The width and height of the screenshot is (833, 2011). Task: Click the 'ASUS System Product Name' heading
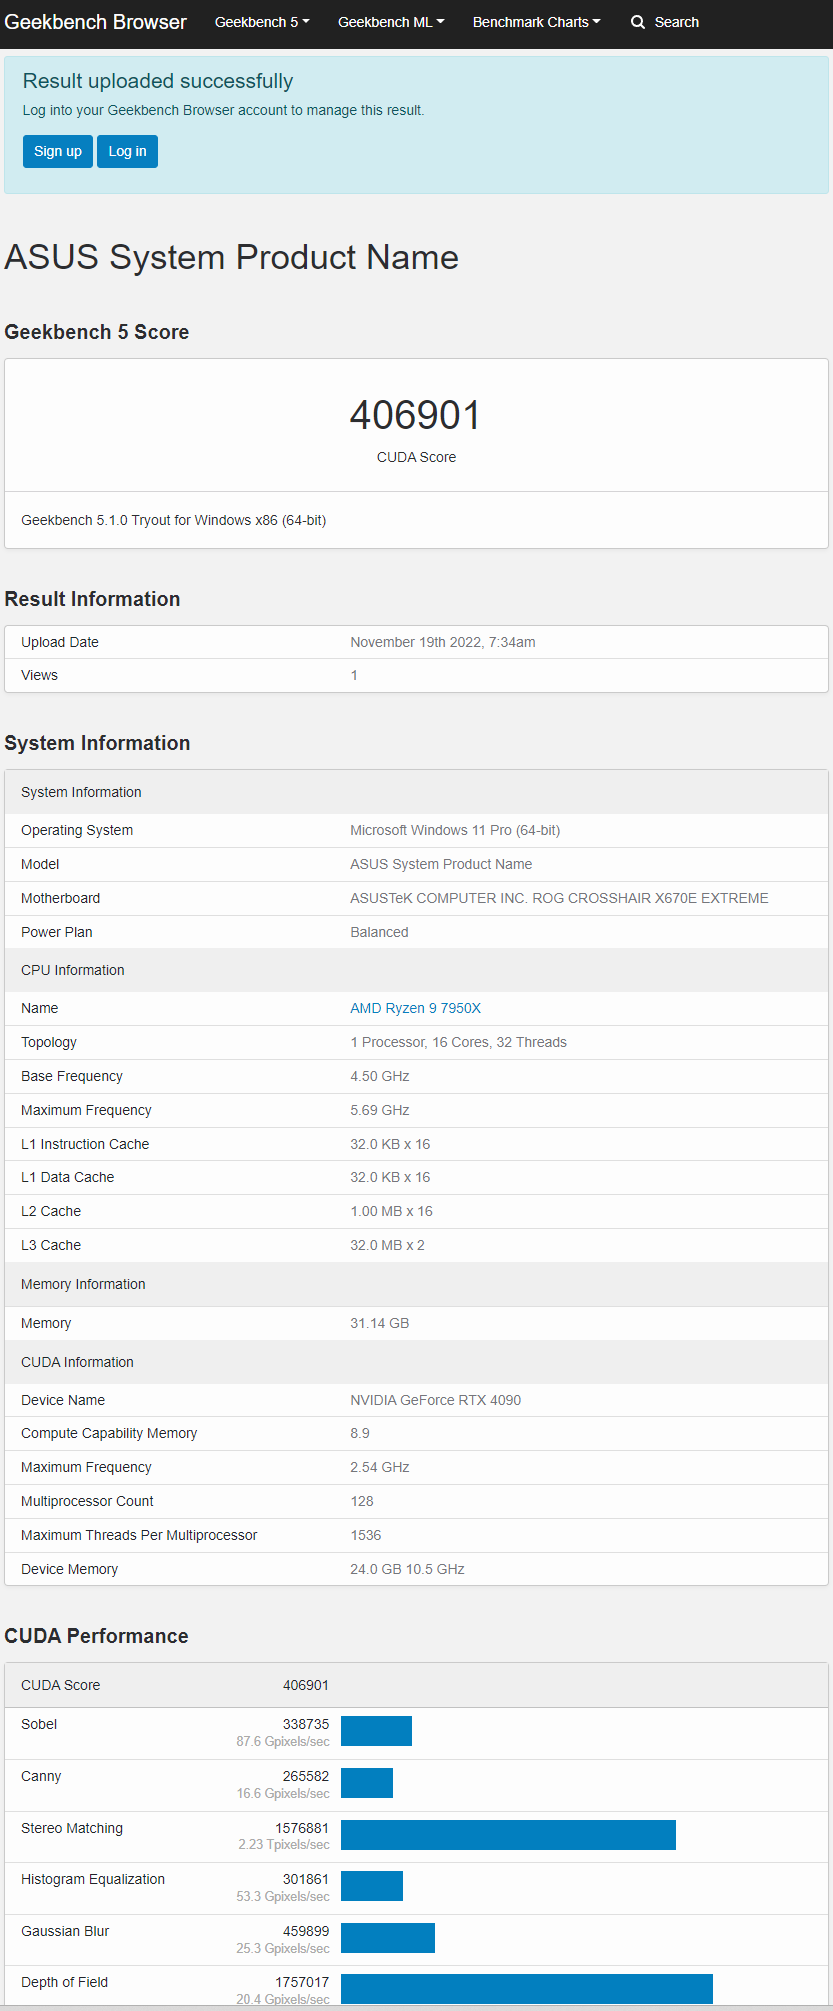point(232,257)
